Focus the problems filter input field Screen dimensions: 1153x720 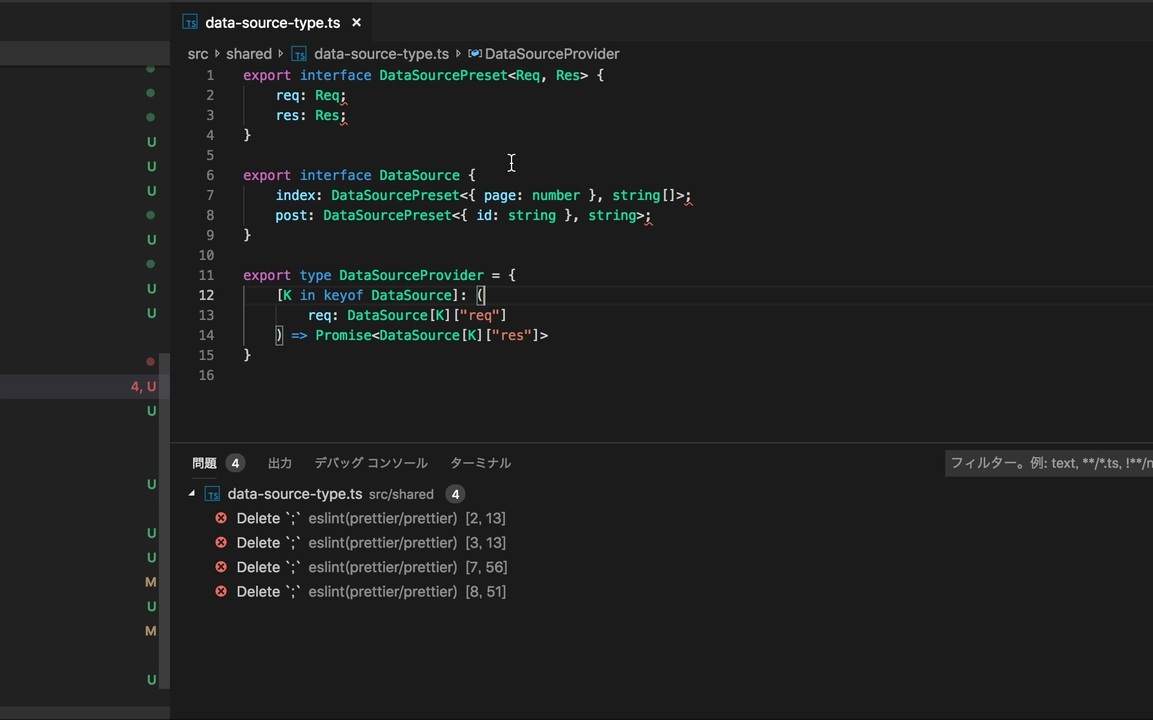[1049, 463]
